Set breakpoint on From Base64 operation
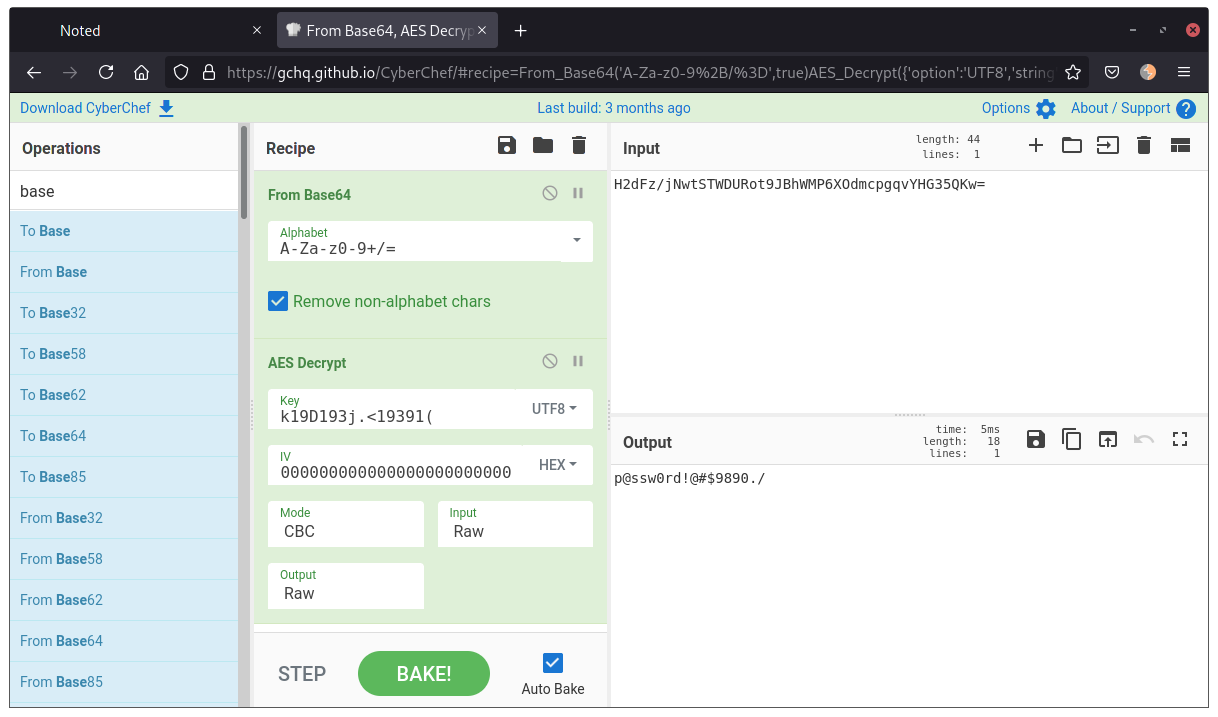Viewport: 1218px width, 717px height. pos(578,193)
